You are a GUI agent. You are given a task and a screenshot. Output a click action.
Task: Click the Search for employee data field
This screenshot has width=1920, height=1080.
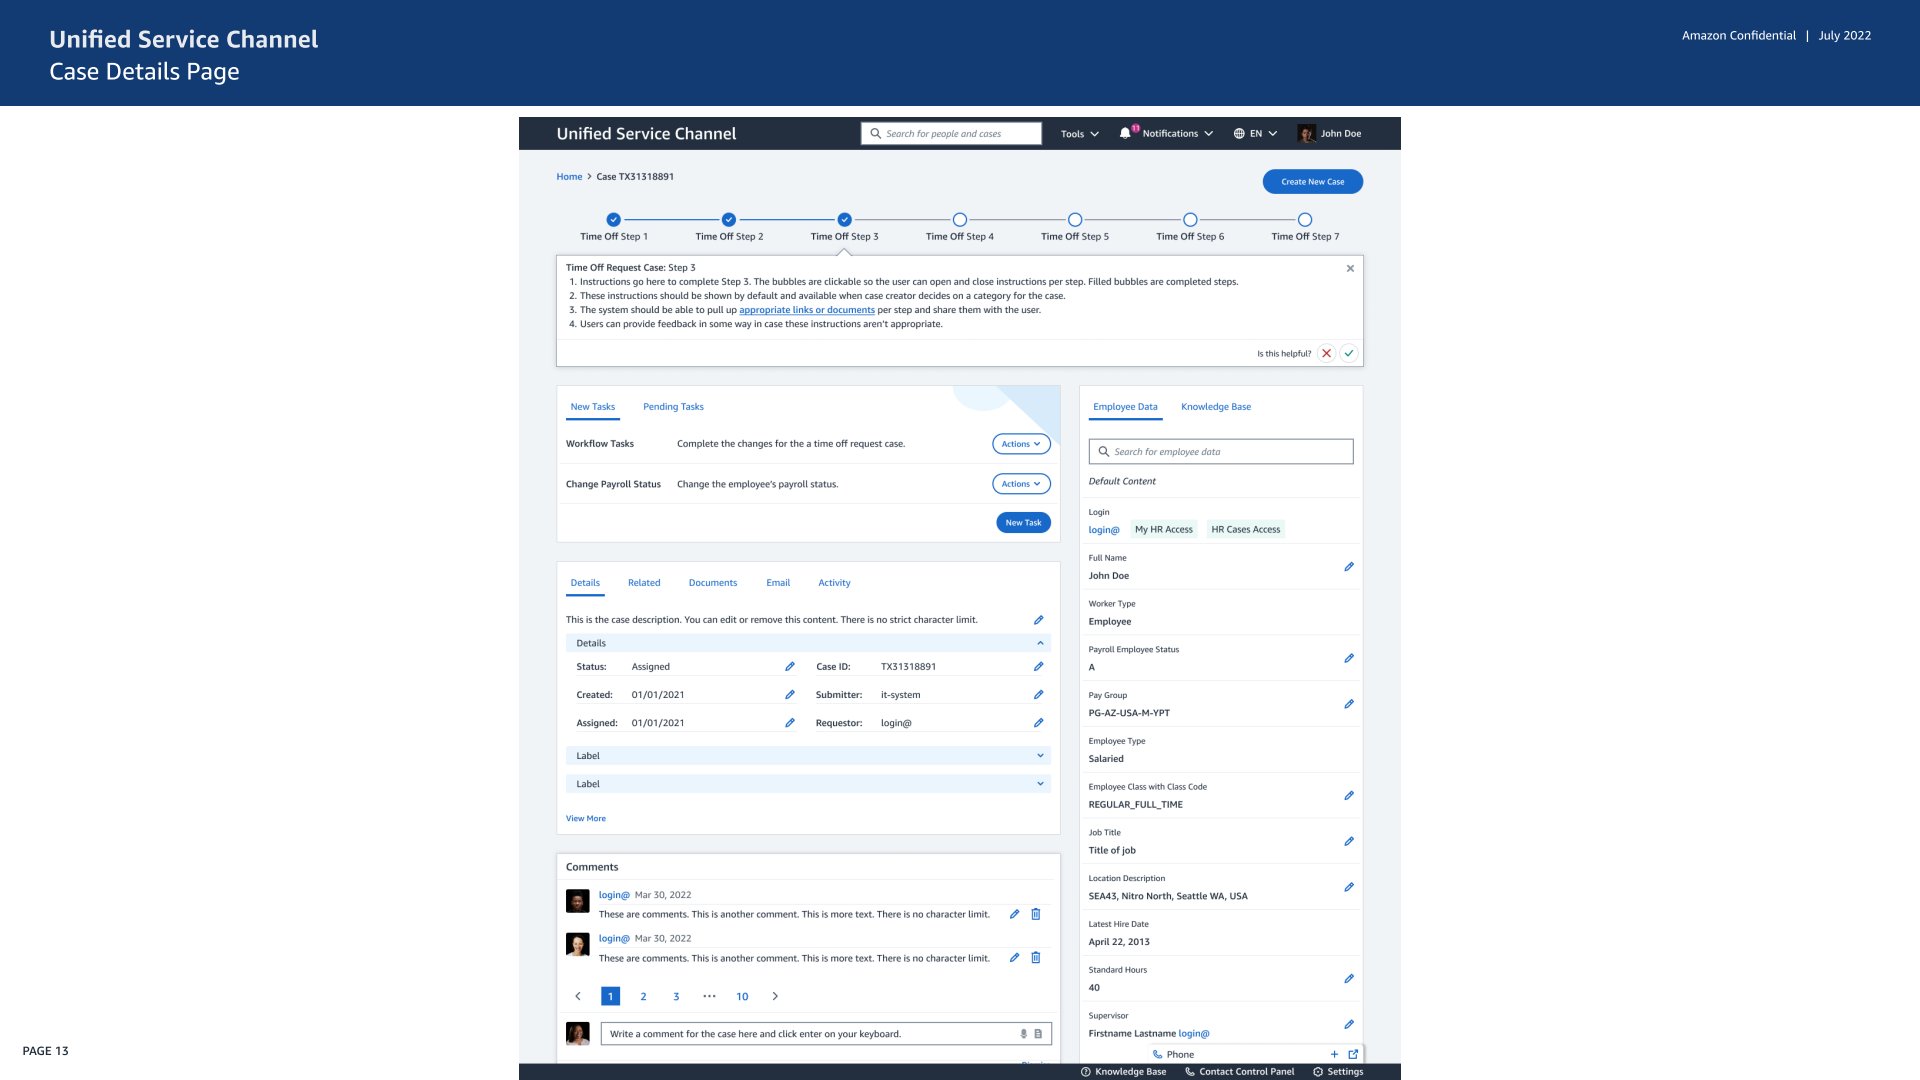point(1220,452)
